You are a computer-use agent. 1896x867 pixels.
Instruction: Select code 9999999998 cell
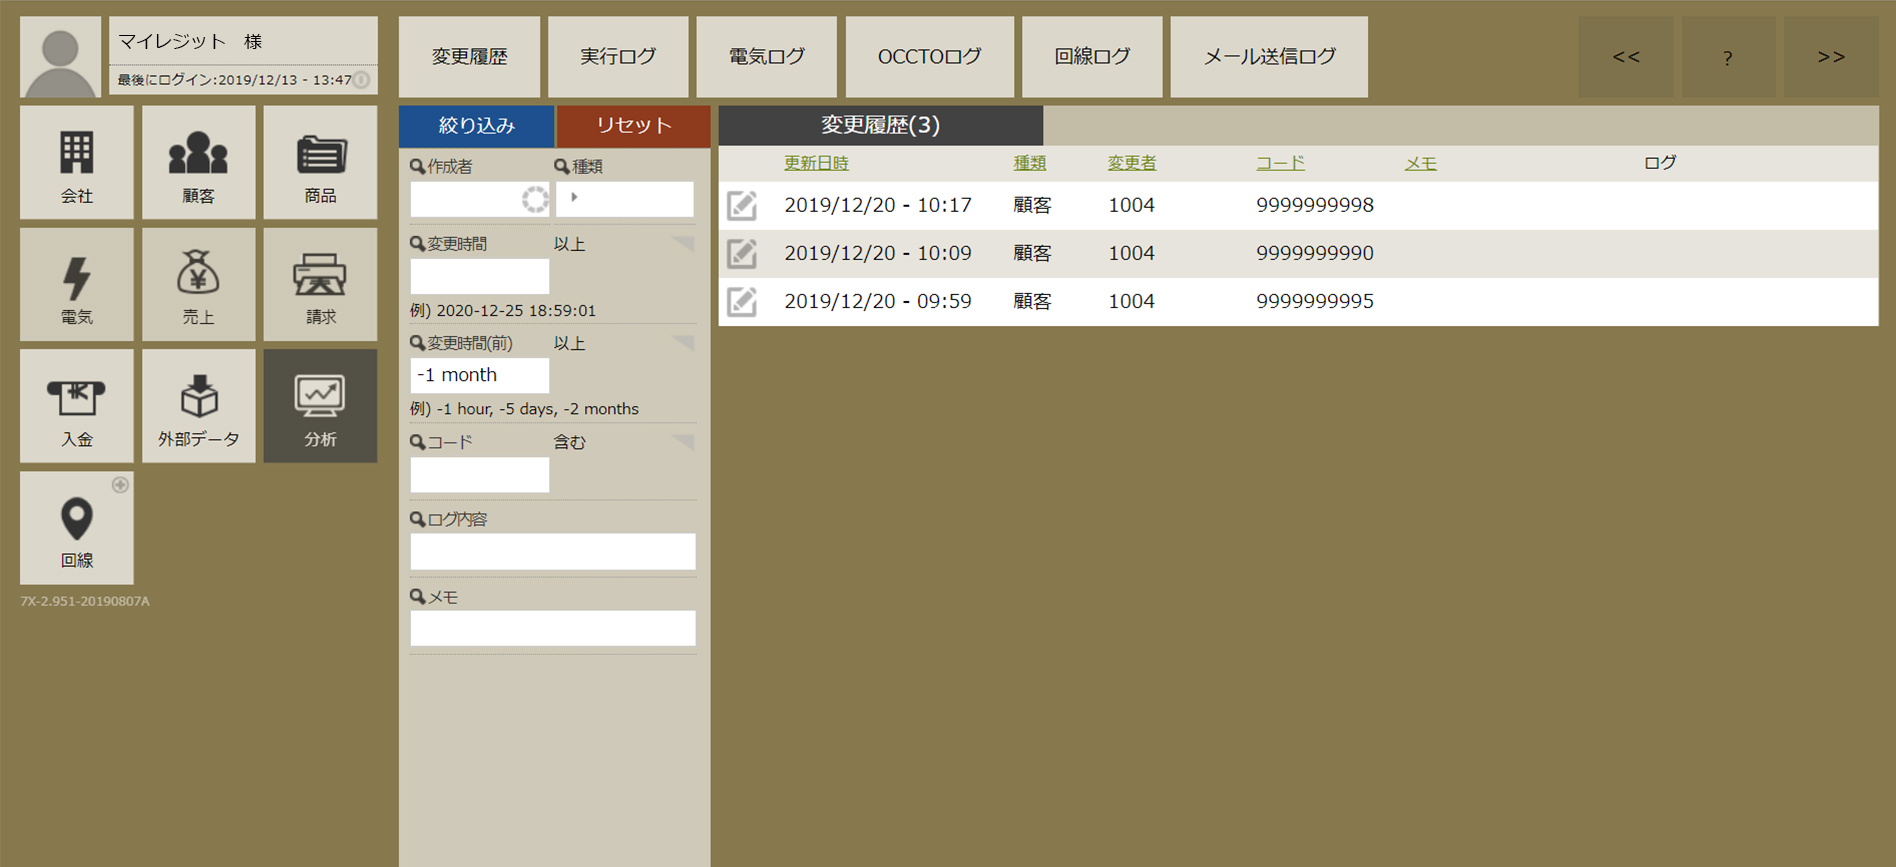click(1315, 205)
